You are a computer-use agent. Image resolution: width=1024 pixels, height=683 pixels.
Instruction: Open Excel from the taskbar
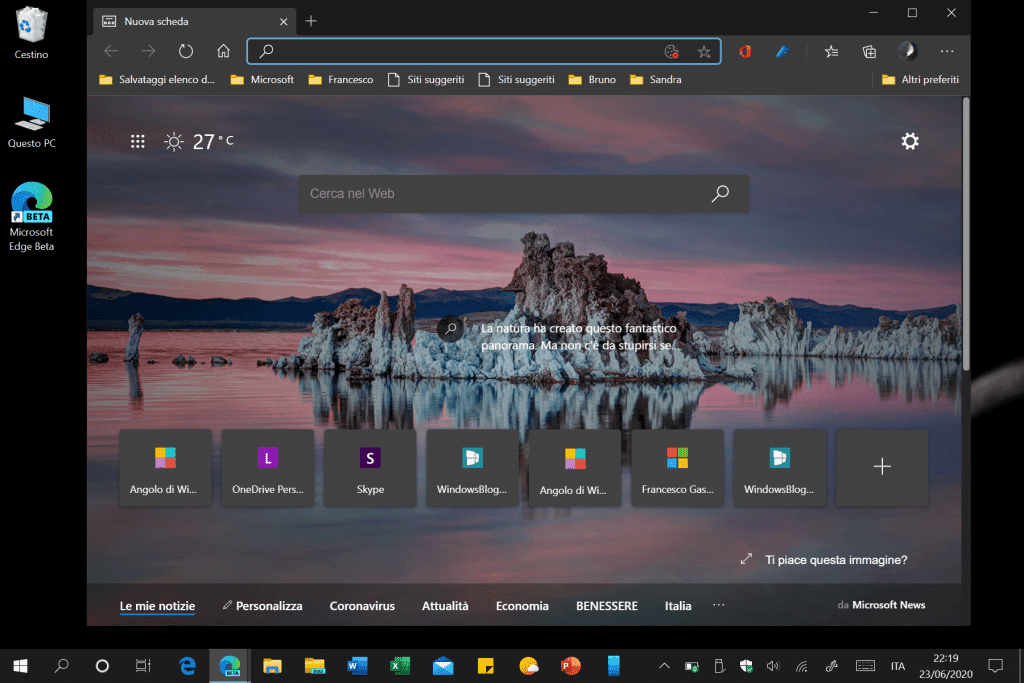(x=400, y=665)
